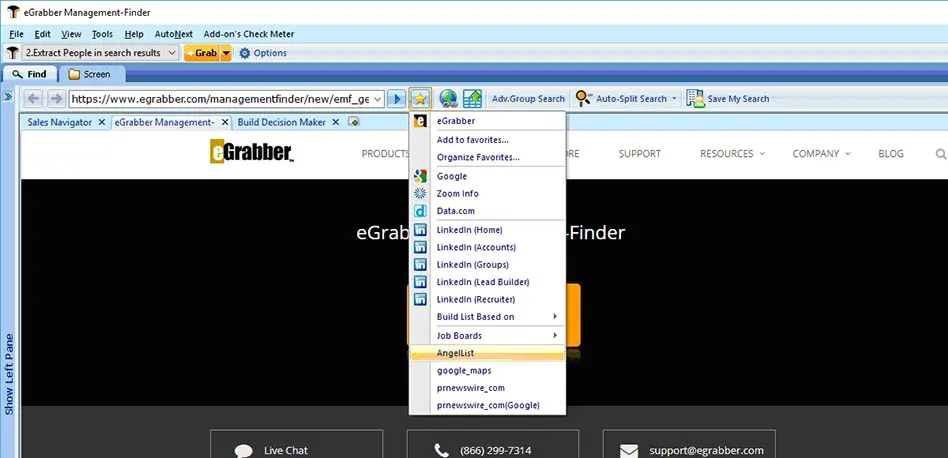Click the Google favorites icon
This screenshot has height=458, width=948.
point(420,176)
